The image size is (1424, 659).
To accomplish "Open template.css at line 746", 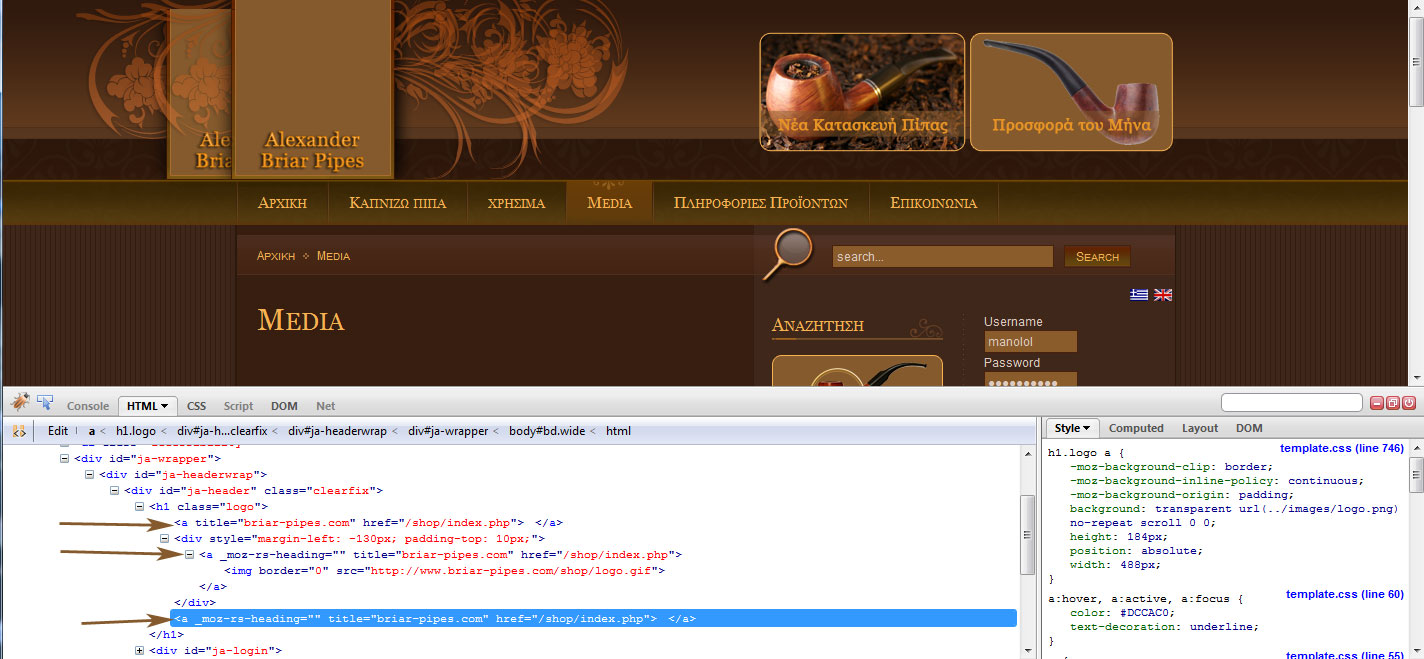I will pyautogui.click(x=1341, y=448).
